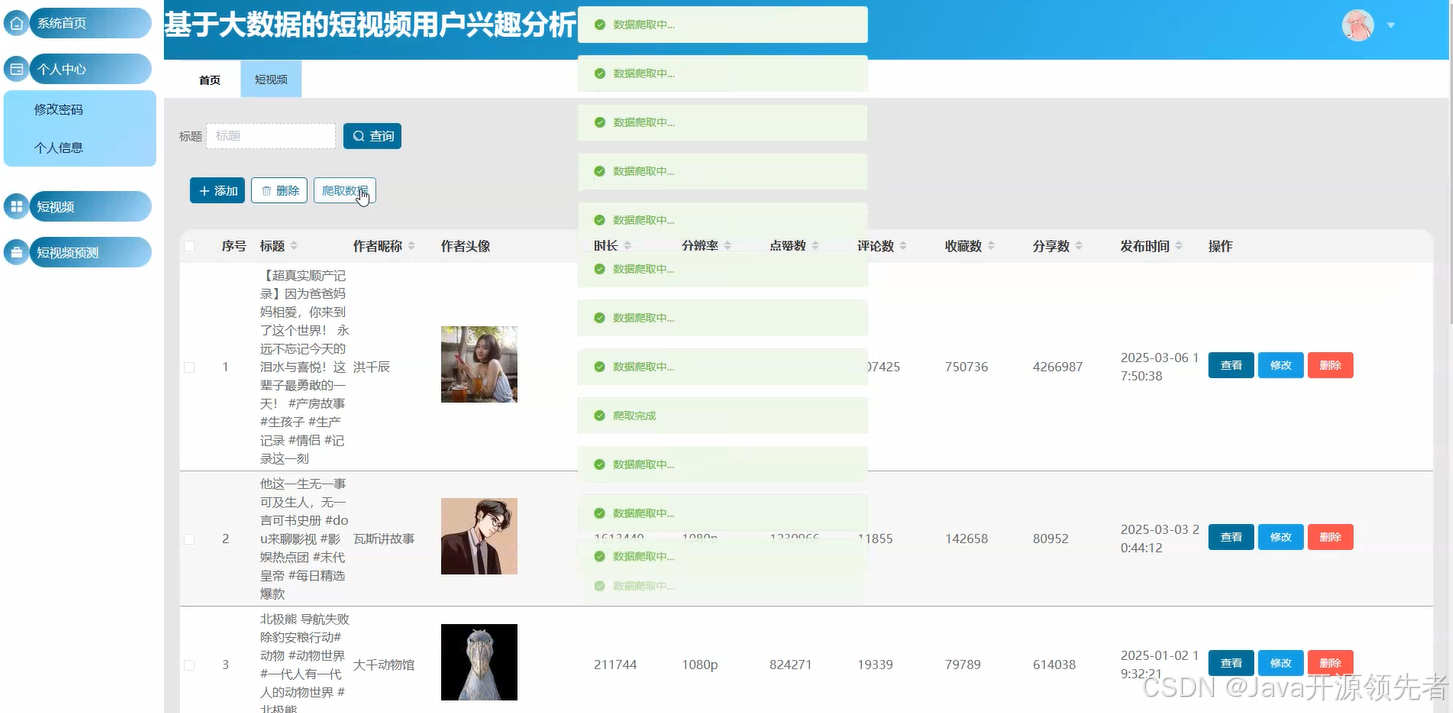The height and width of the screenshot is (713, 1453).
Task: Click the date 2025-03-03 20:44:12
Action: tap(1160, 539)
